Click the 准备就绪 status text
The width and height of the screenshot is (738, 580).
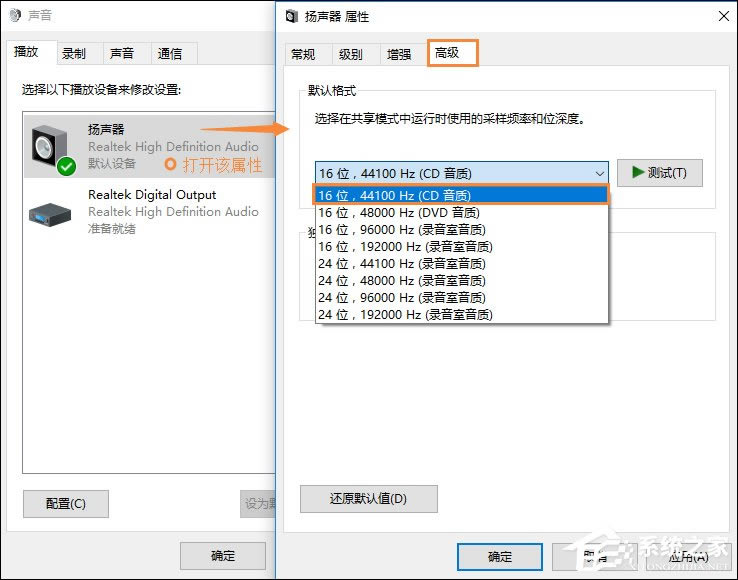112,229
